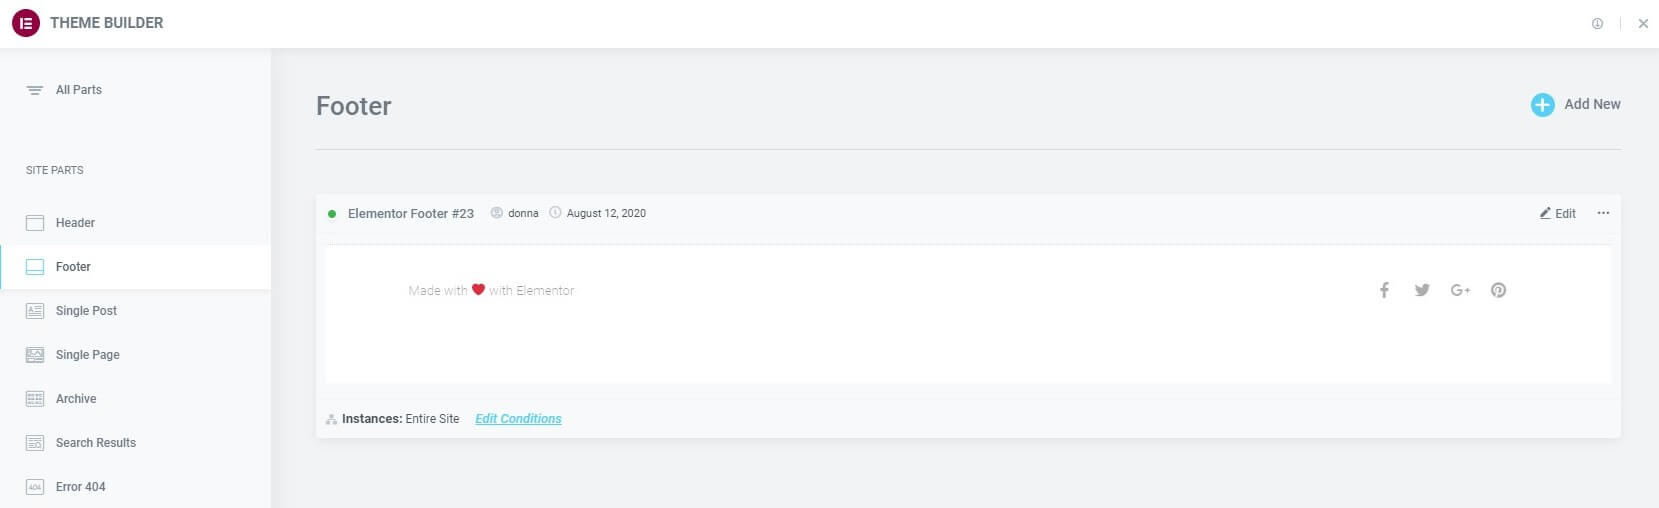Click the Elementor logo icon
The image size is (1659, 508).
(x=26, y=23)
